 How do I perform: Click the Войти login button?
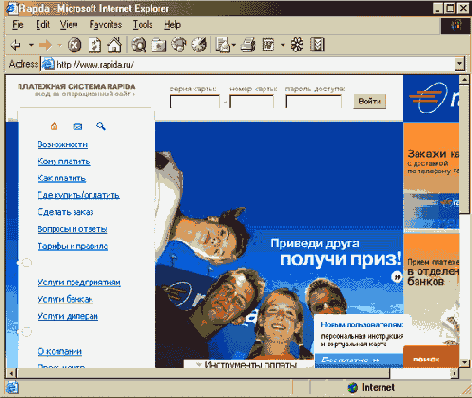pos(370,101)
